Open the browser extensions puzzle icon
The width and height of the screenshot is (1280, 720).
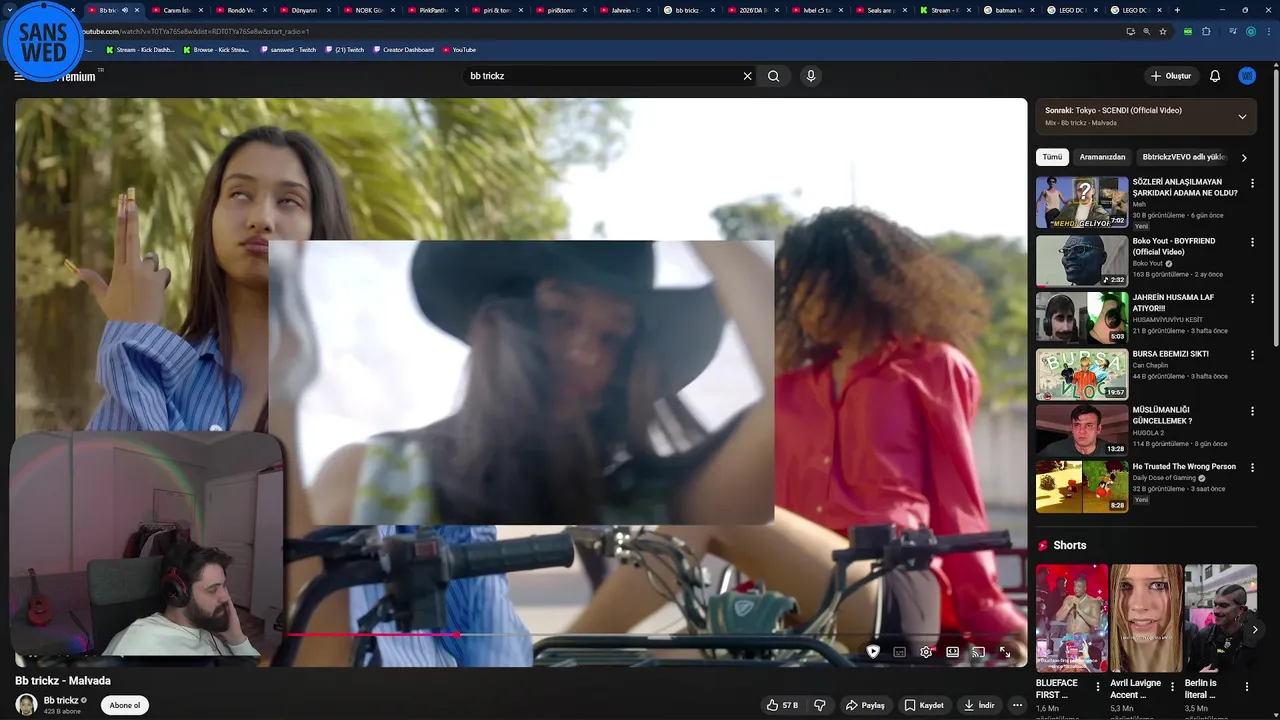[1206, 31]
